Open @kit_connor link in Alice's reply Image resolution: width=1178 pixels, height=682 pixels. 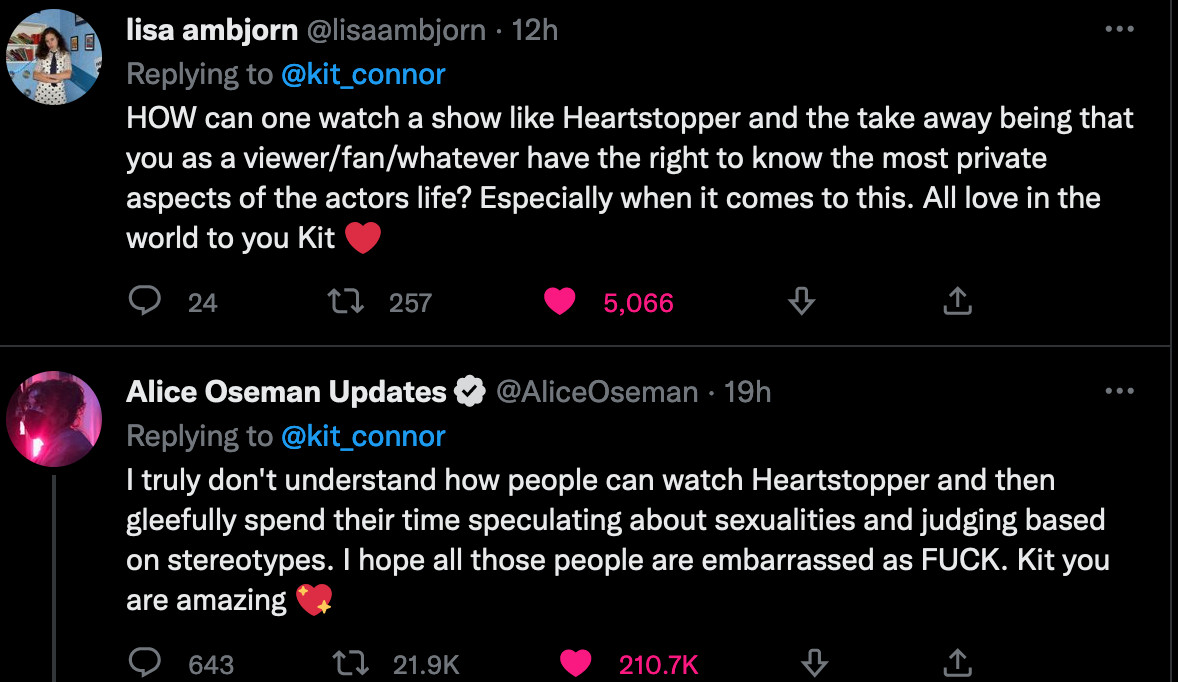[x=363, y=436]
